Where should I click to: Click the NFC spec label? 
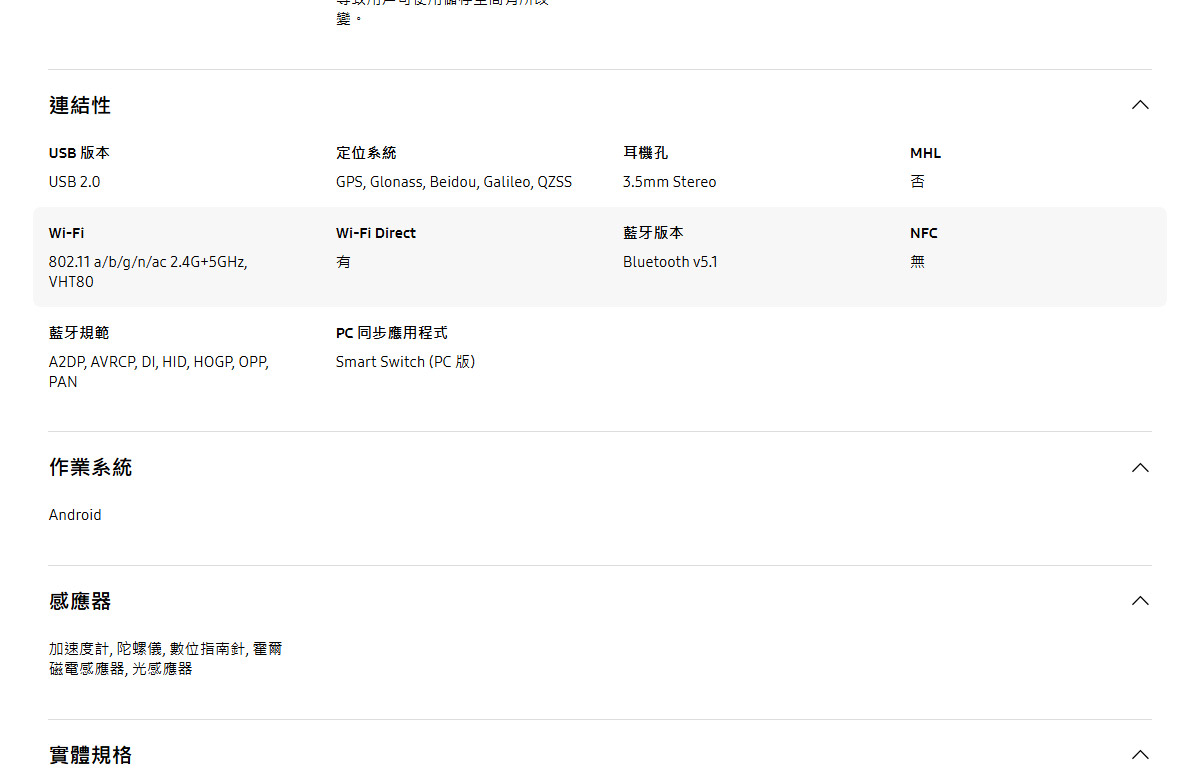click(924, 233)
